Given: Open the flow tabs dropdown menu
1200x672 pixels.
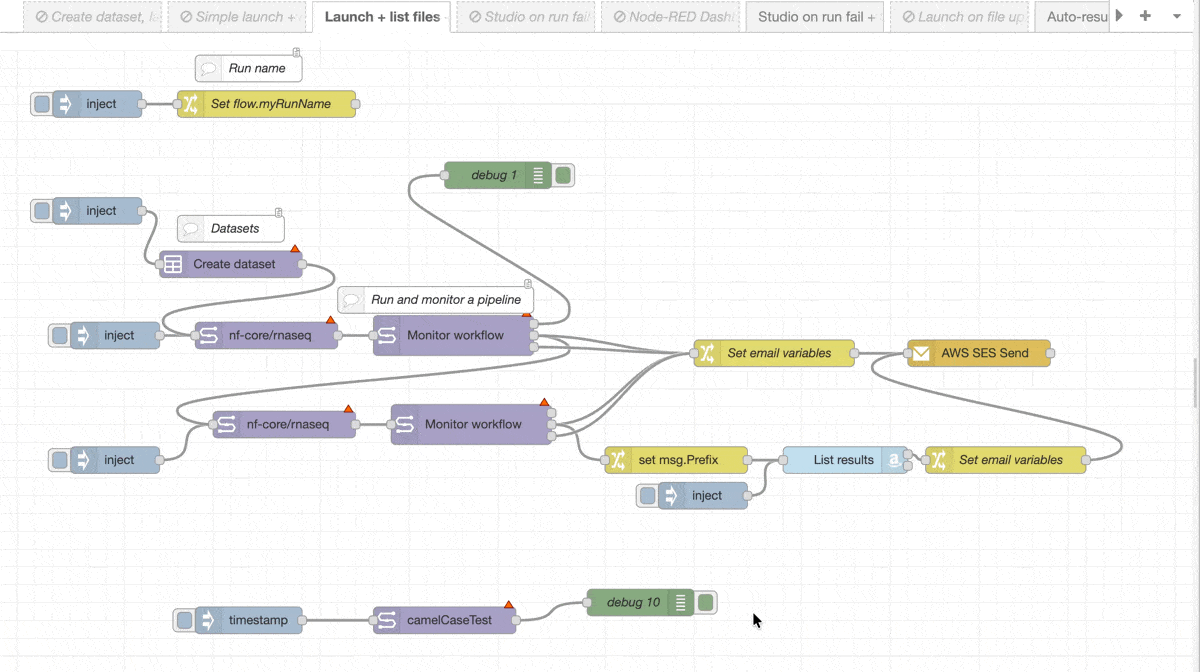Looking at the screenshot, I should (1175, 16).
